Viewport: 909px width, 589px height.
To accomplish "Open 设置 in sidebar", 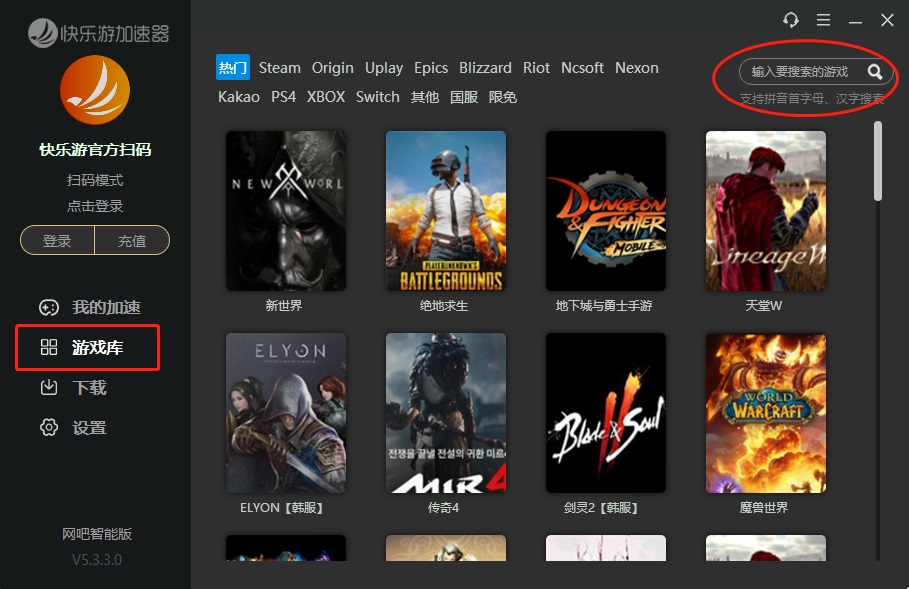I will pyautogui.click(x=89, y=427).
